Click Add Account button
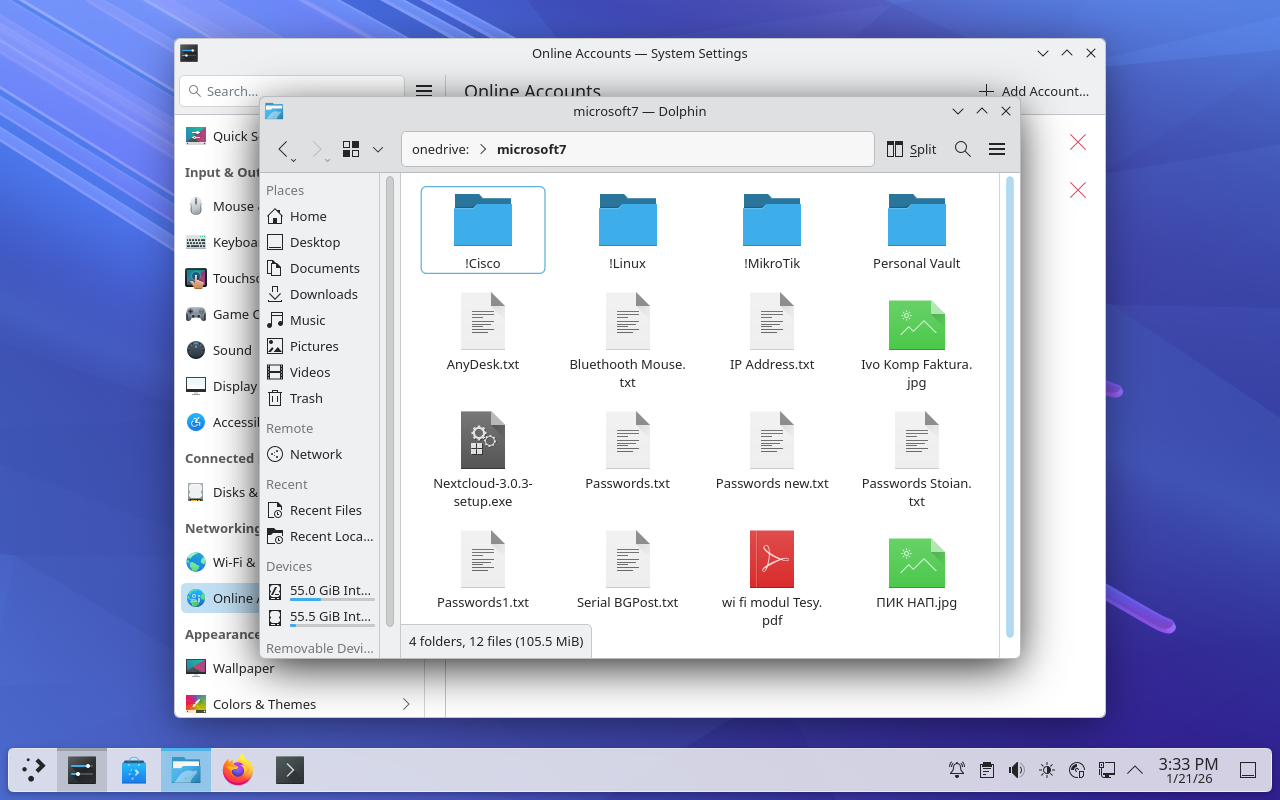This screenshot has height=800, width=1280. [1034, 91]
